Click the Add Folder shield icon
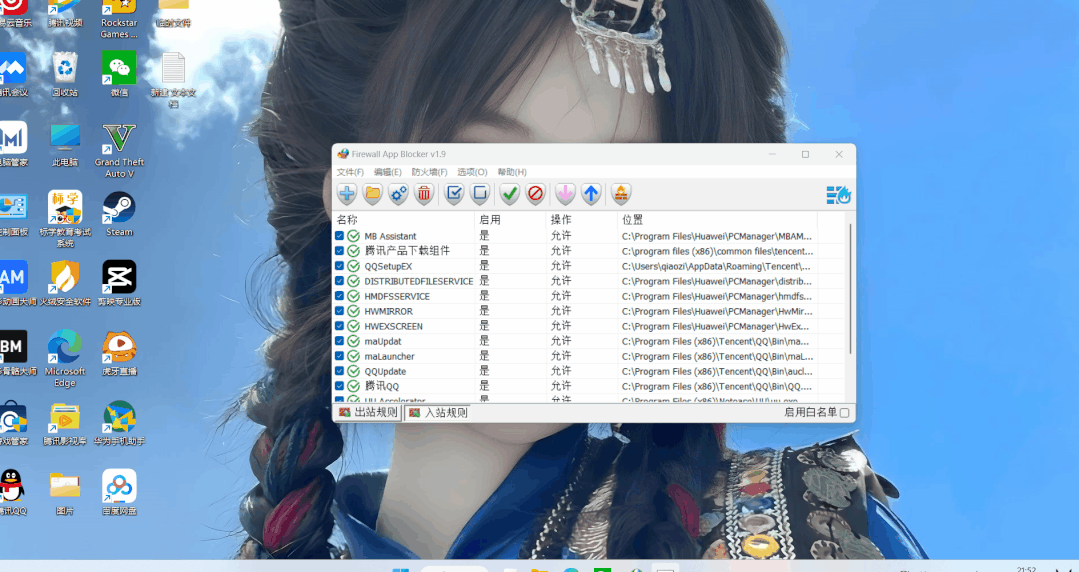 [373, 194]
